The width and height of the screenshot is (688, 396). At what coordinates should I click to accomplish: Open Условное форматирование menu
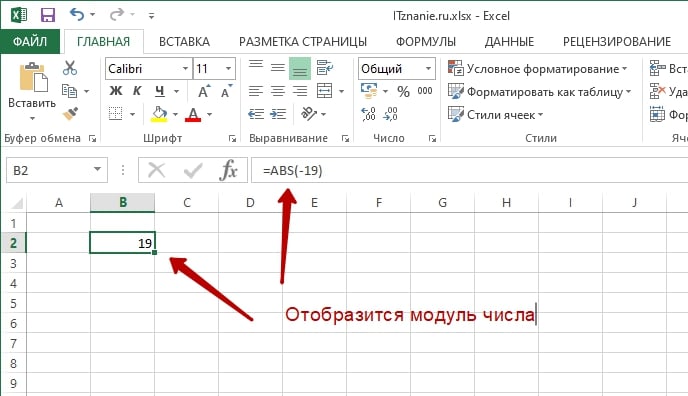(x=538, y=69)
